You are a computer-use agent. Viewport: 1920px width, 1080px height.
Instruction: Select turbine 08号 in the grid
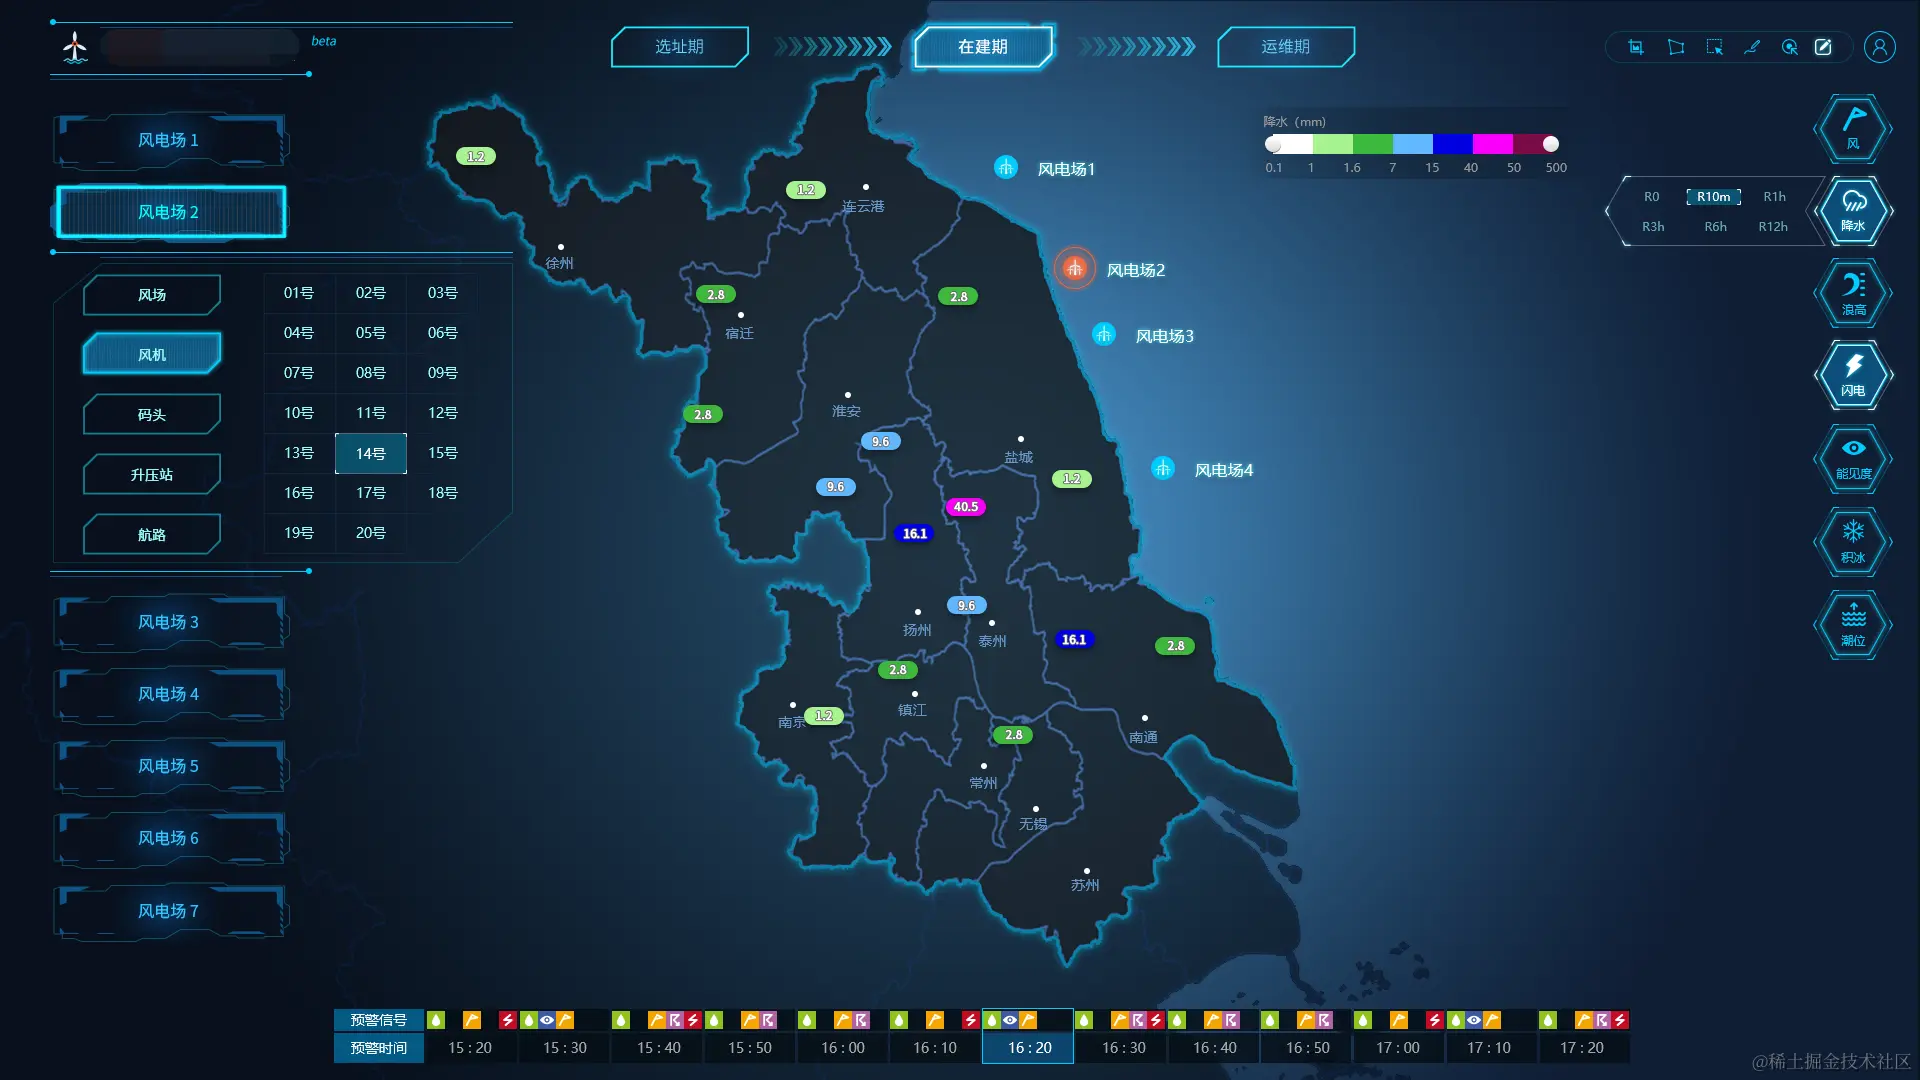click(x=370, y=373)
